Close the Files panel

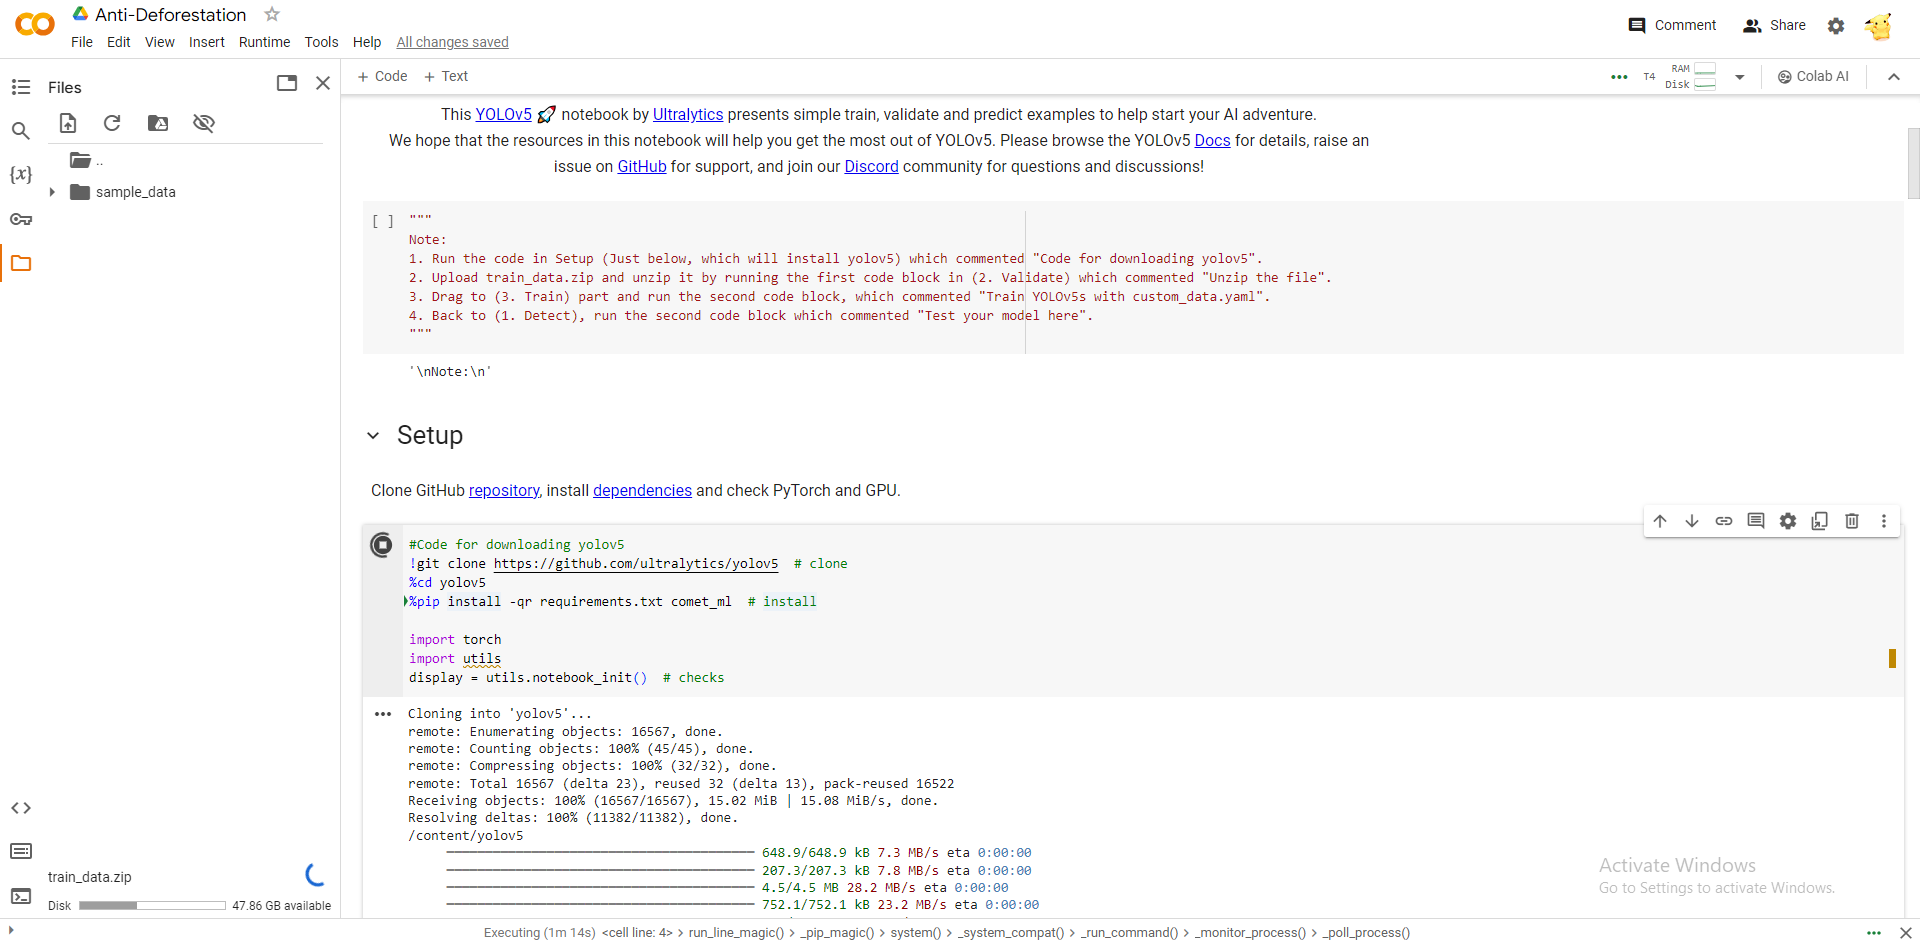pyautogui.click(x=323, y=83)
